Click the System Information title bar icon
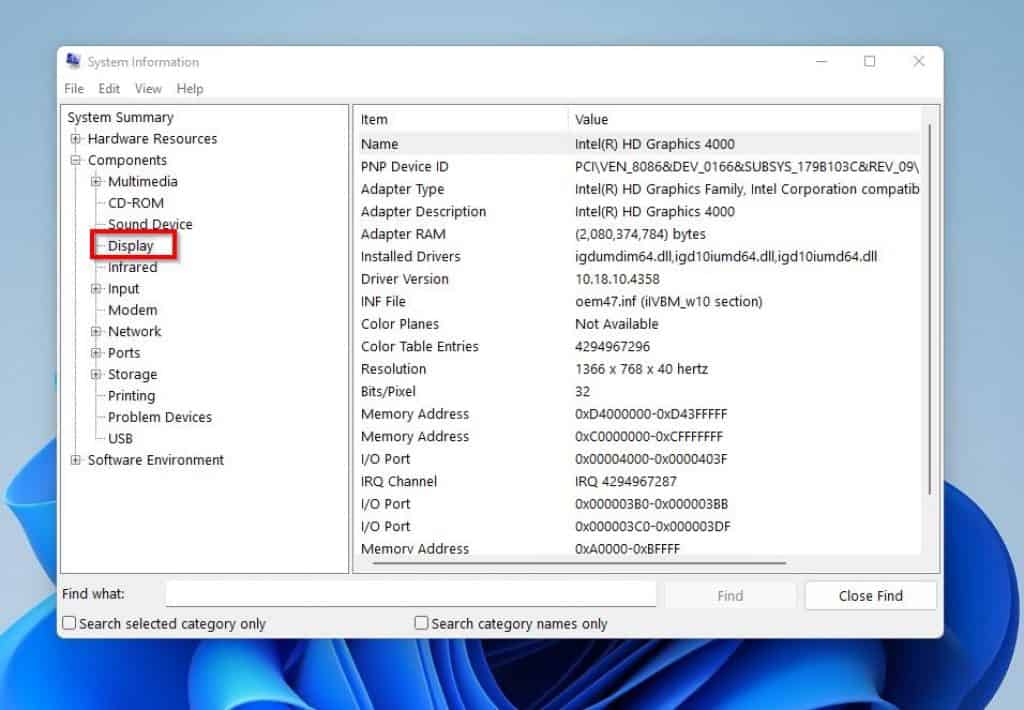1024x710 pixels. [x=73, y=61]
